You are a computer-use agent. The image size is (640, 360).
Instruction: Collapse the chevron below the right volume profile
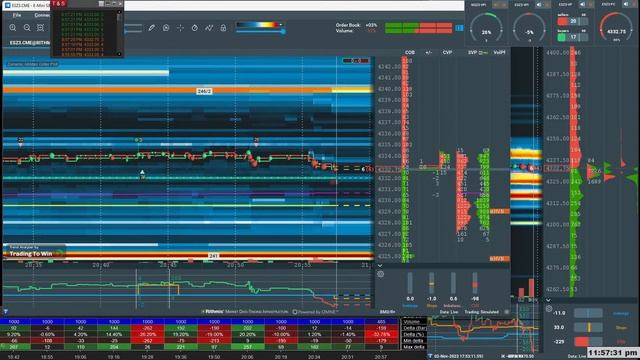(x=548, y=300)
